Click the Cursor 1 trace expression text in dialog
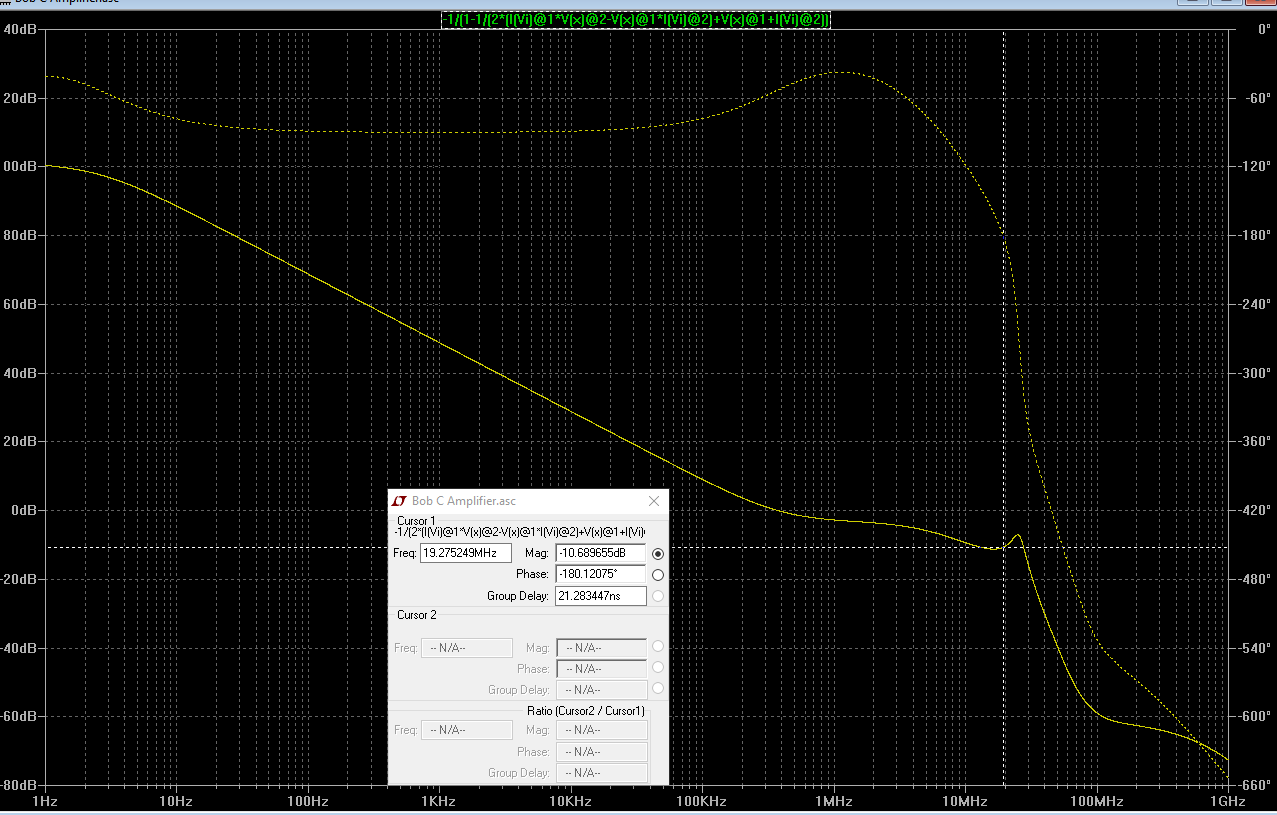Screen dimensions: 1277x815 pos(520,532)
